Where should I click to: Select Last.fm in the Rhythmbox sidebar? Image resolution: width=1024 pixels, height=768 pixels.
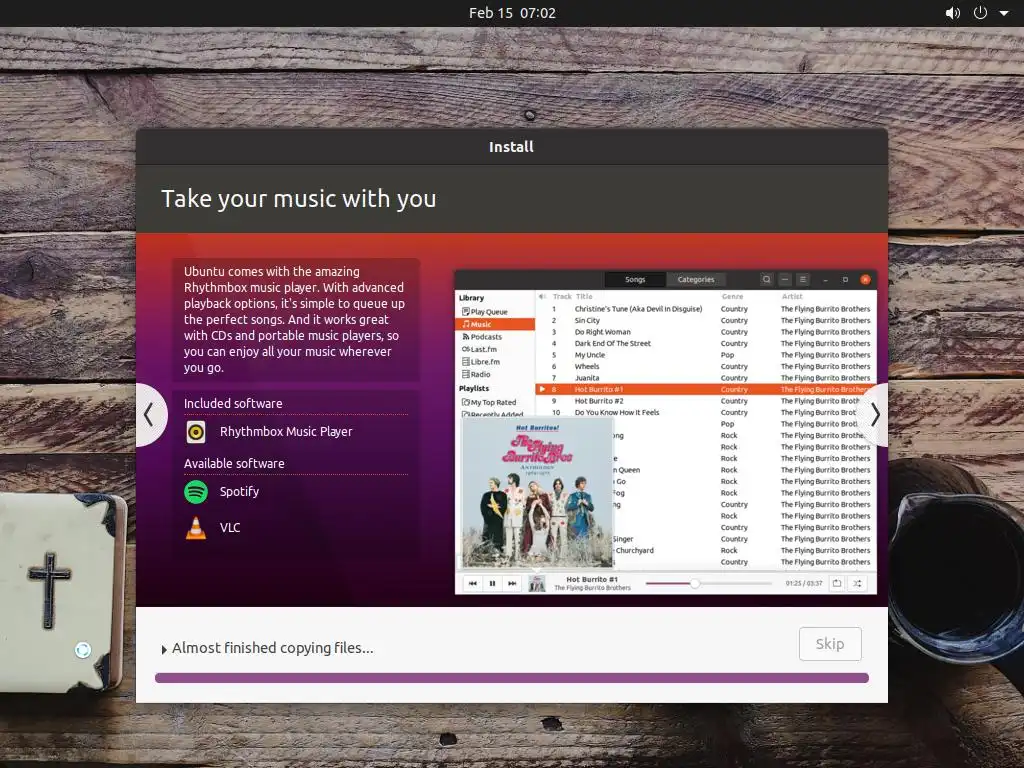tap(479, 349)
